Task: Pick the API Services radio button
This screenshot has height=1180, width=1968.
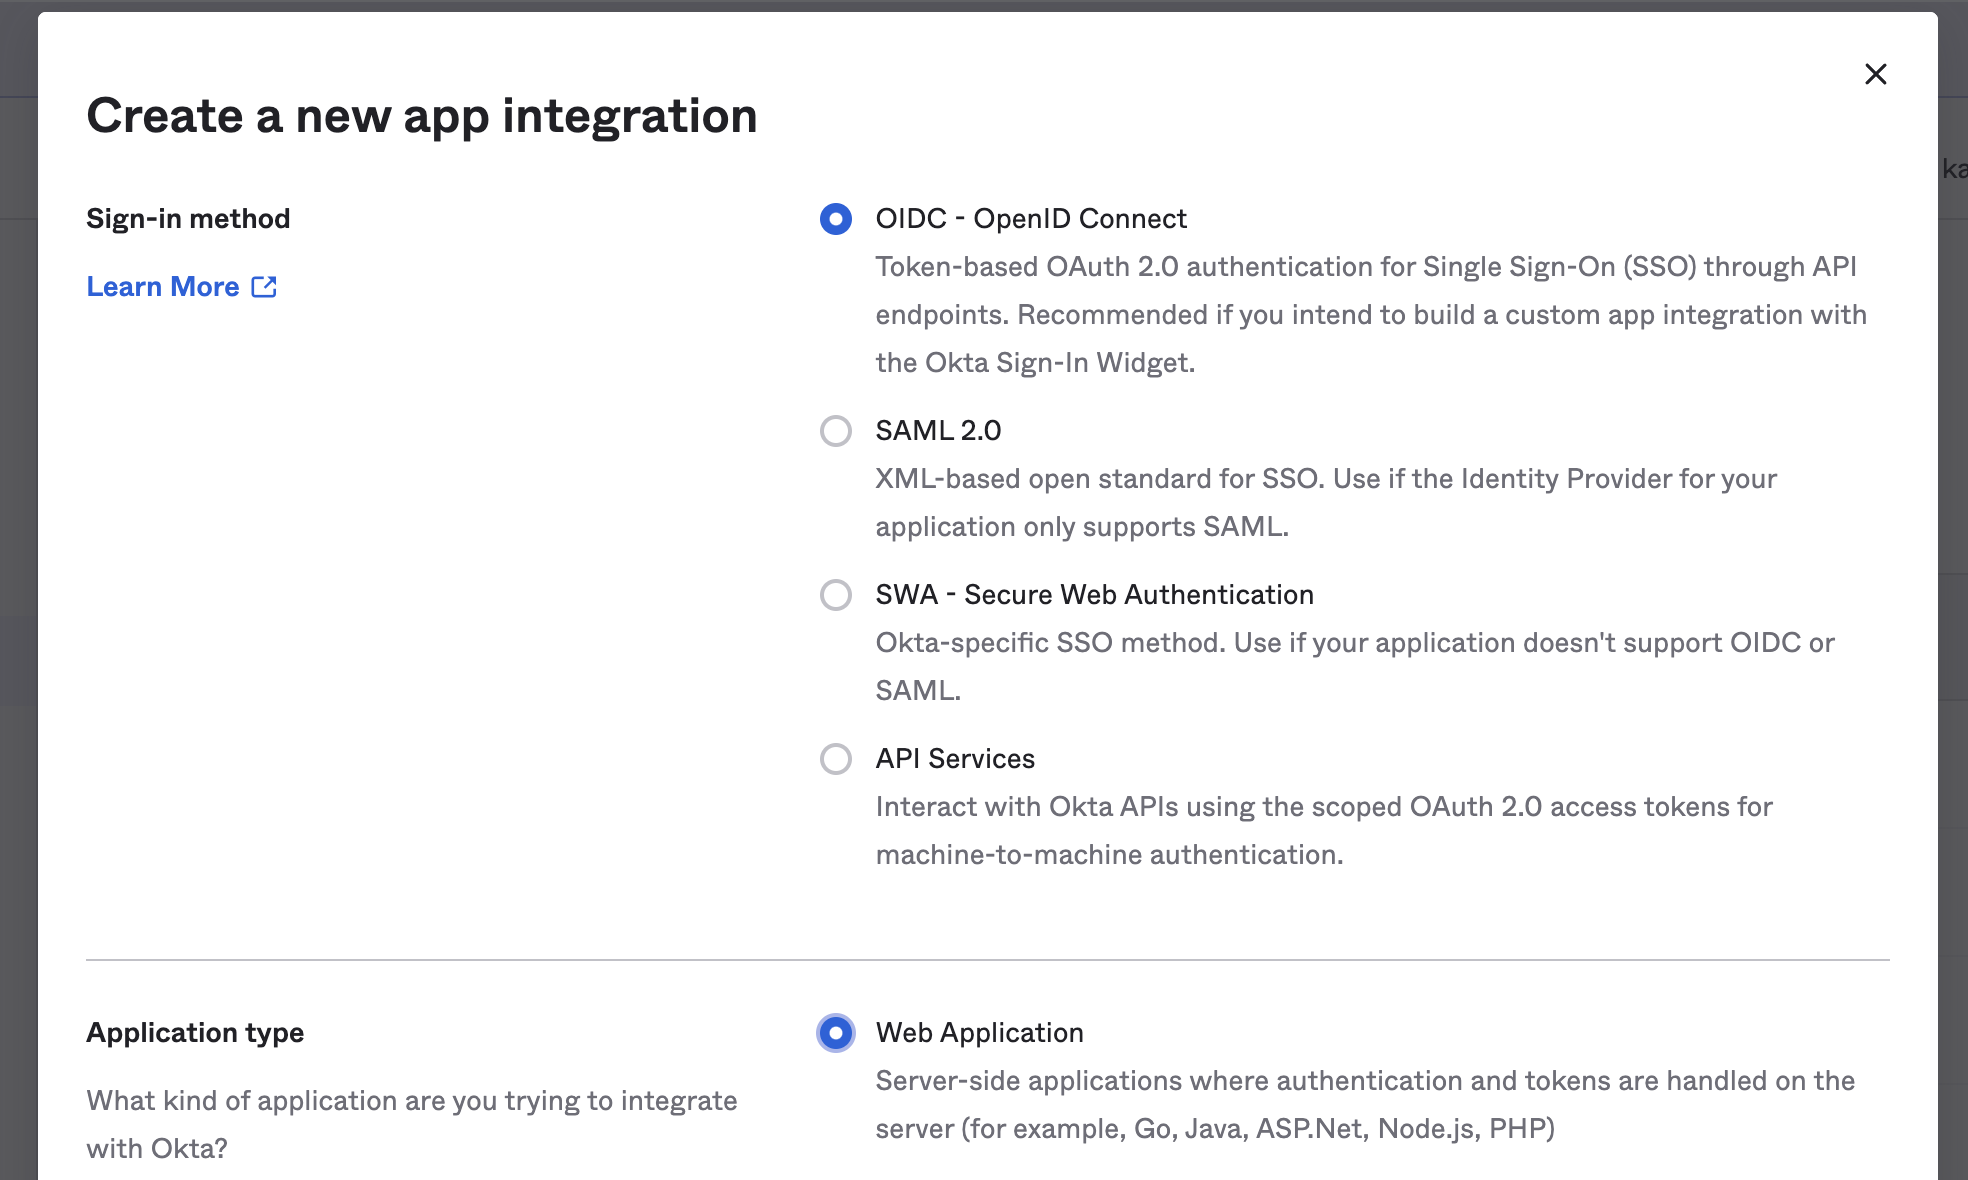Action: click(x=835, y=759)
